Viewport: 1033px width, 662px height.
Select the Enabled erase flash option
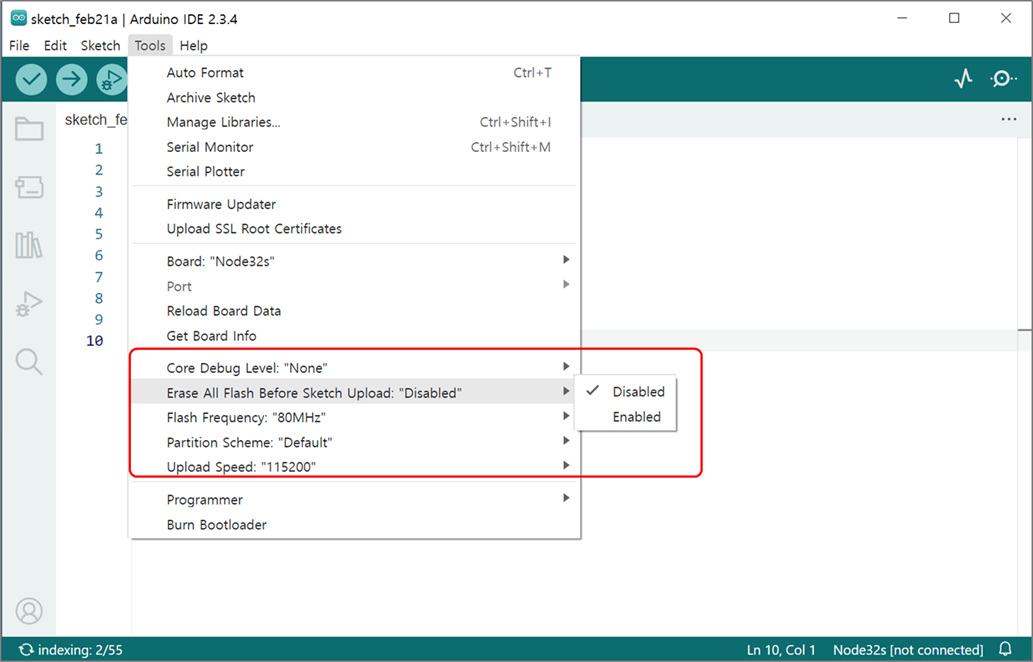(626, 417)
